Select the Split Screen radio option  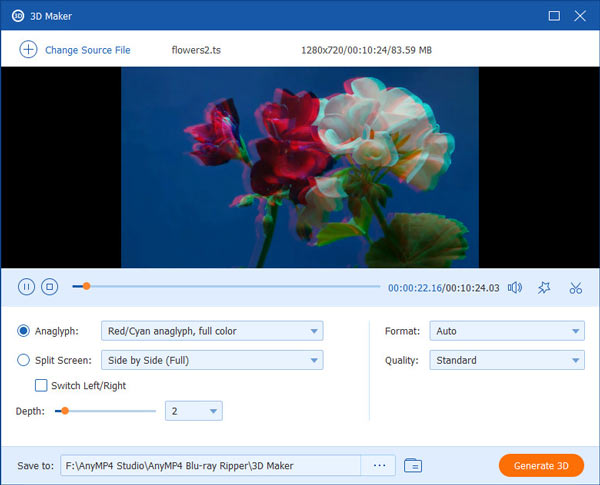[x=24, y=360]
